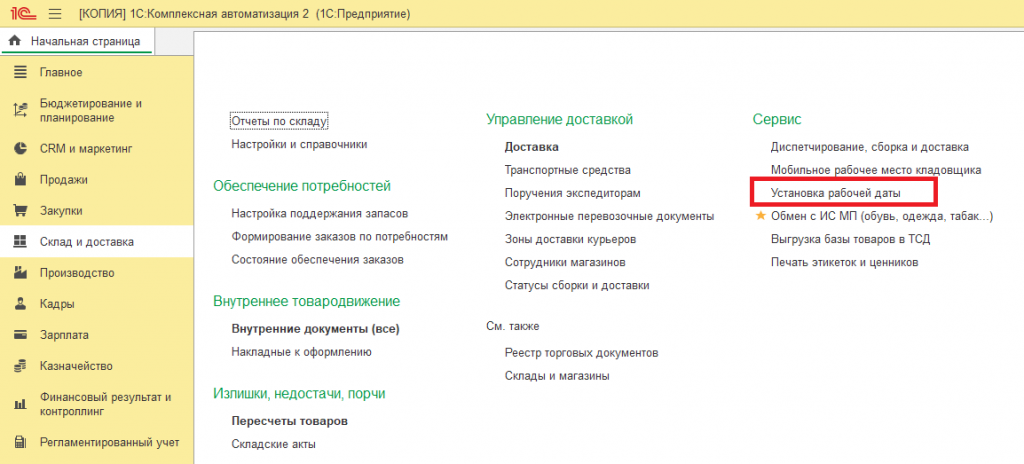This screenshot has height=464, width=1024.
Task: Open Регламентированный учет section
Action: [97, 442]
